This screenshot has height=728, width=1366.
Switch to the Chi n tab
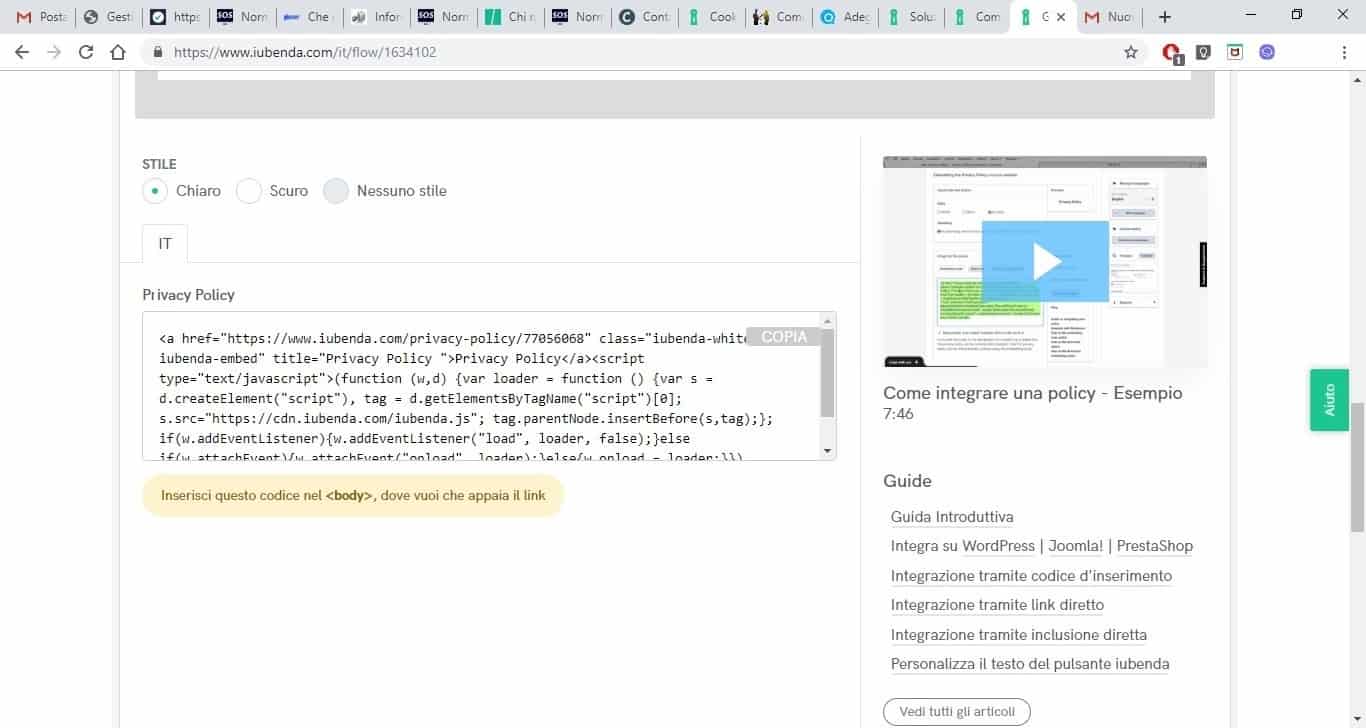pos(510,17)
